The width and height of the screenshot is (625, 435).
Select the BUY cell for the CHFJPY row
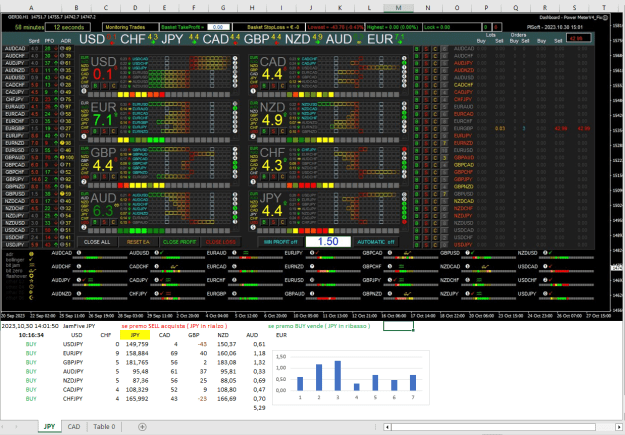coord(31,399)
